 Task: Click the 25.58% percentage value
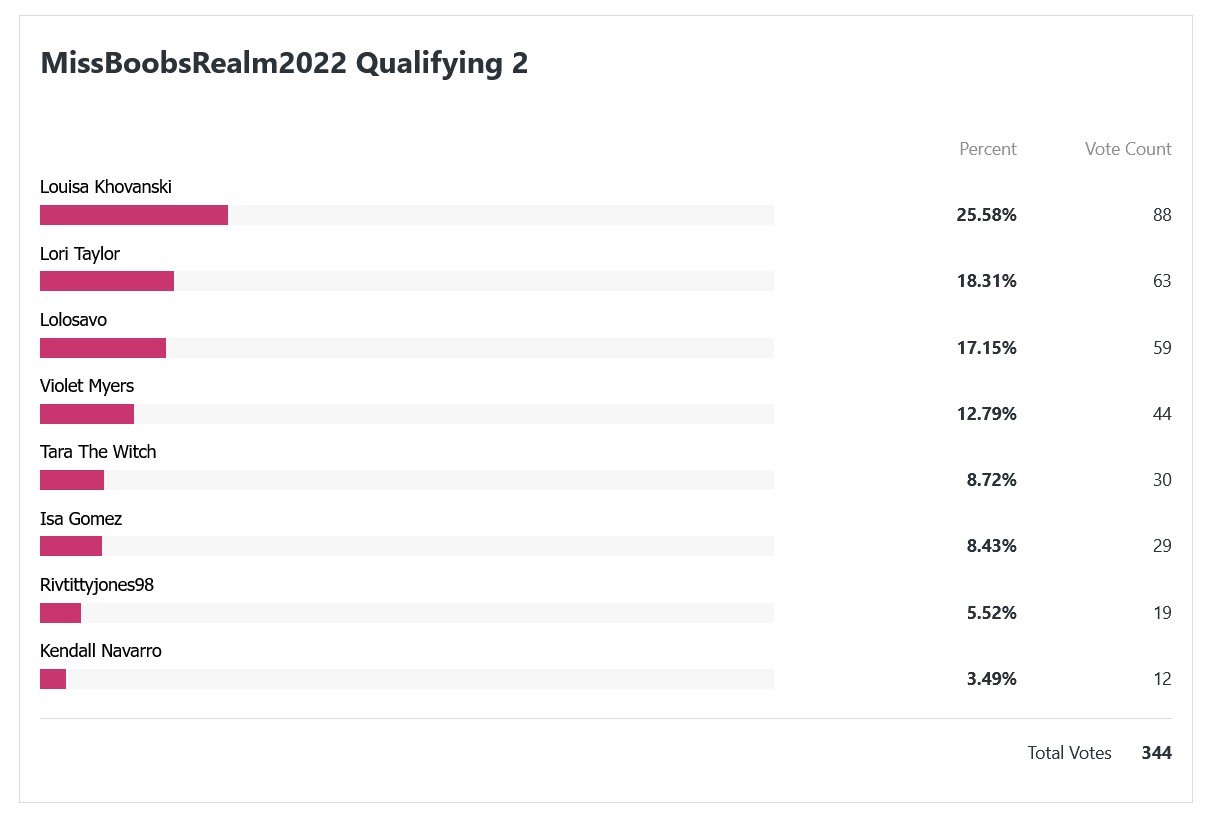pyautogui.click(x=986, y=215)
